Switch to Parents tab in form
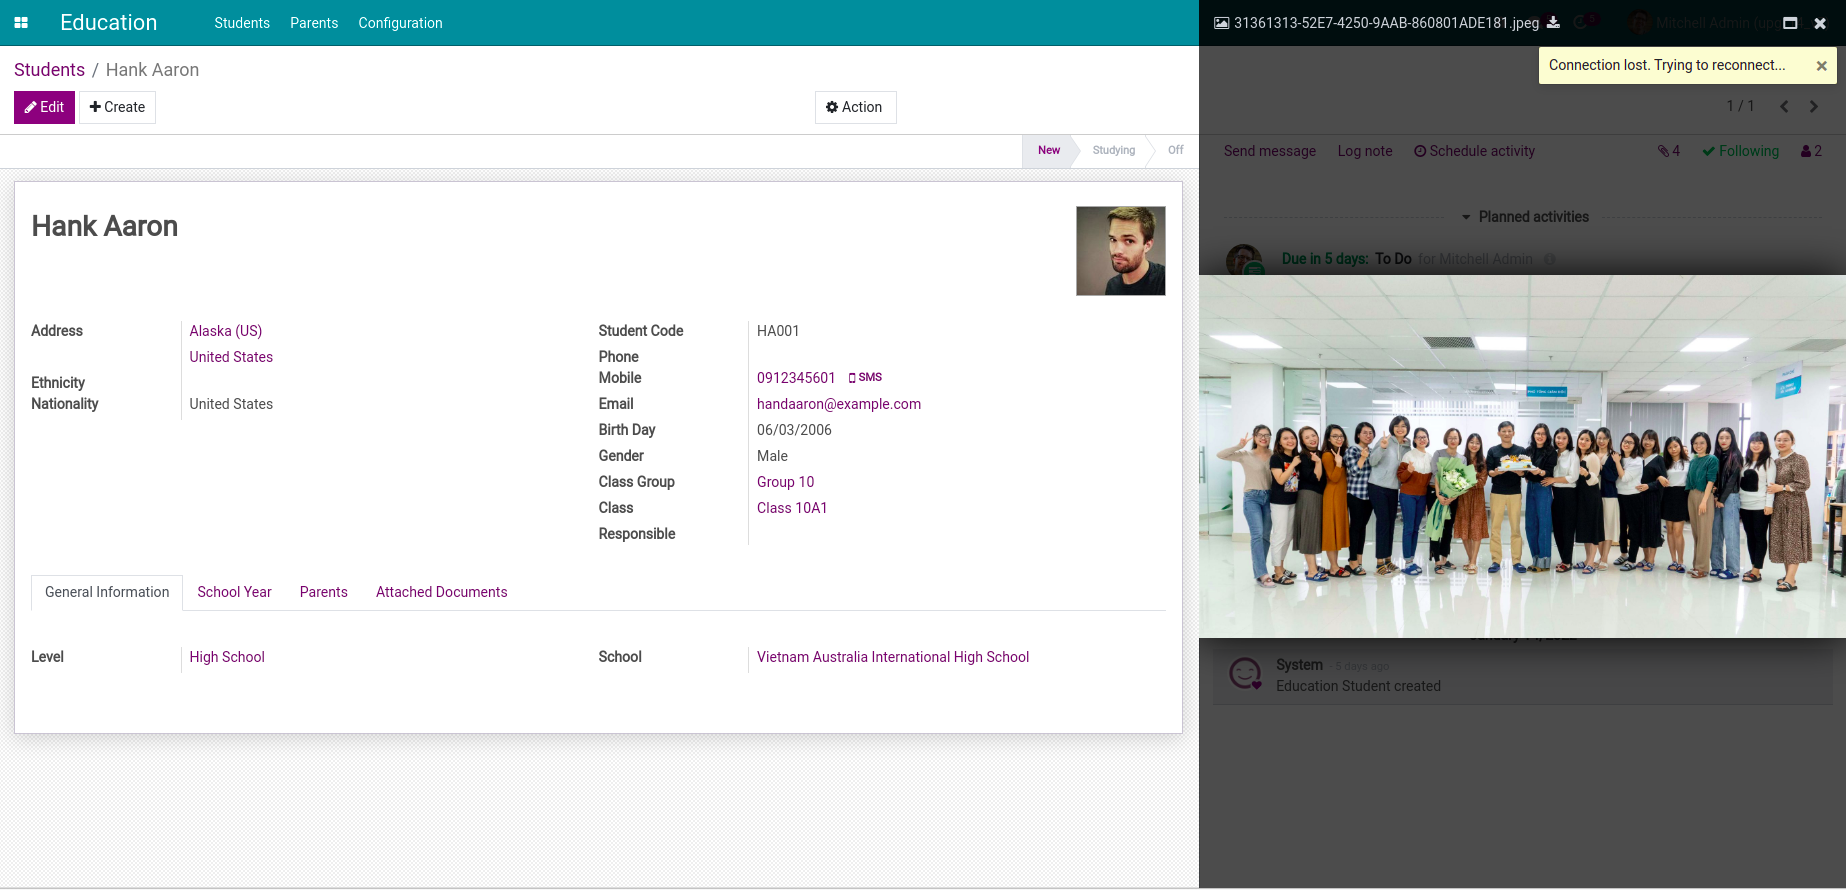The height and width of the screenshot is (890, 1846). coord(324,592)
